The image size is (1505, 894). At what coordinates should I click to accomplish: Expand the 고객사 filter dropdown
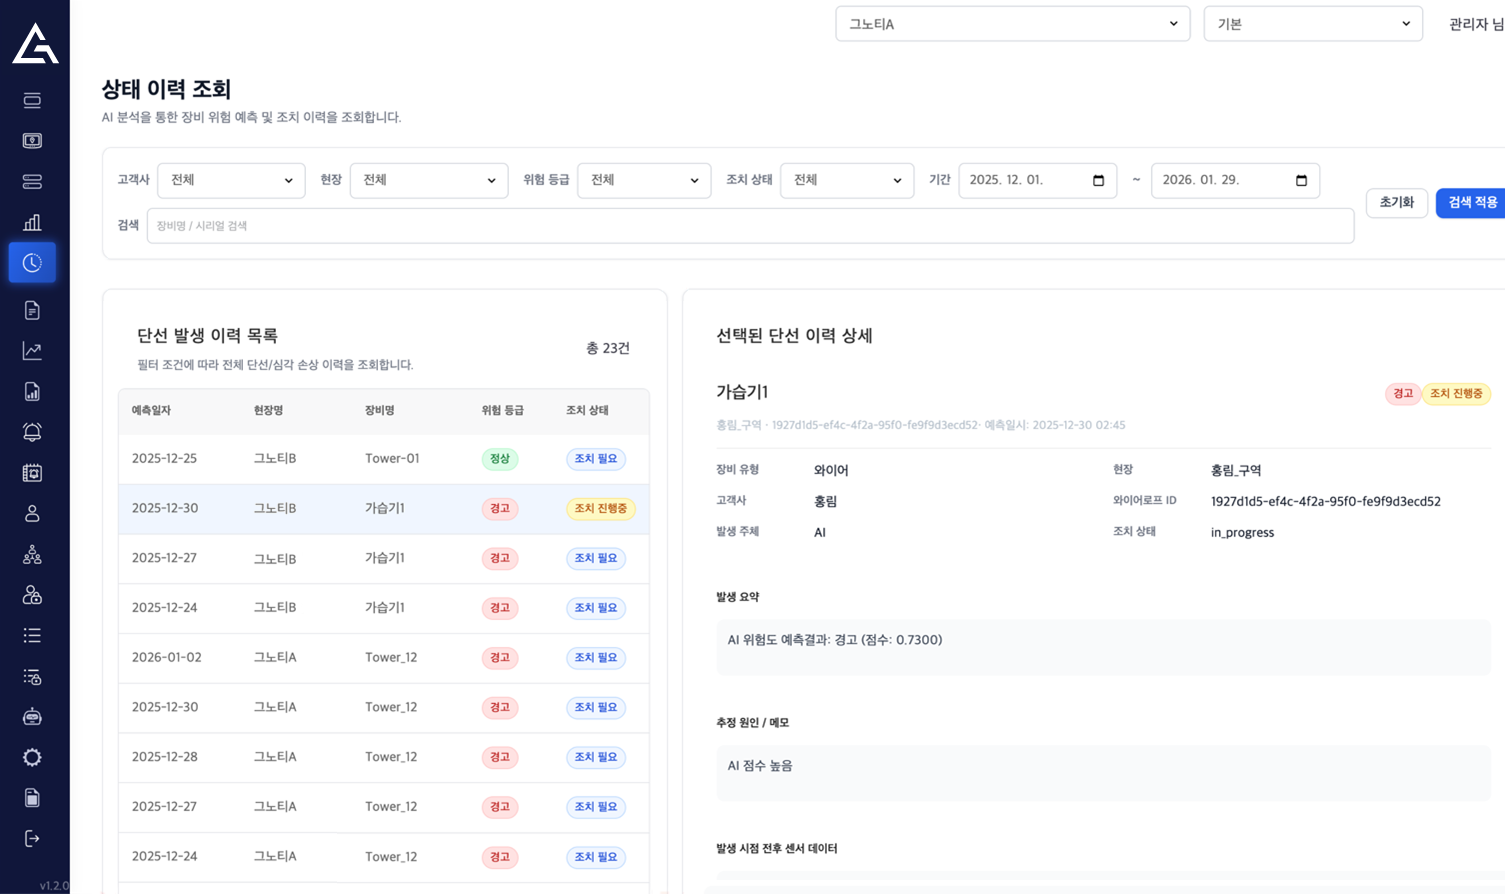pos(231,181)
